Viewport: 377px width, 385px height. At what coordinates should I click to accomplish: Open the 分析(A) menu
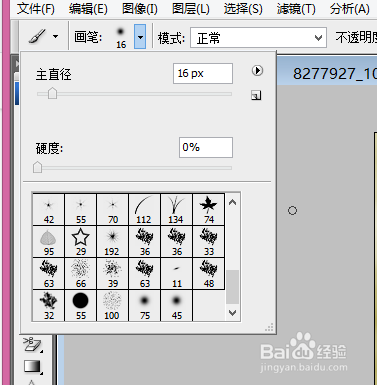point(350,9)
